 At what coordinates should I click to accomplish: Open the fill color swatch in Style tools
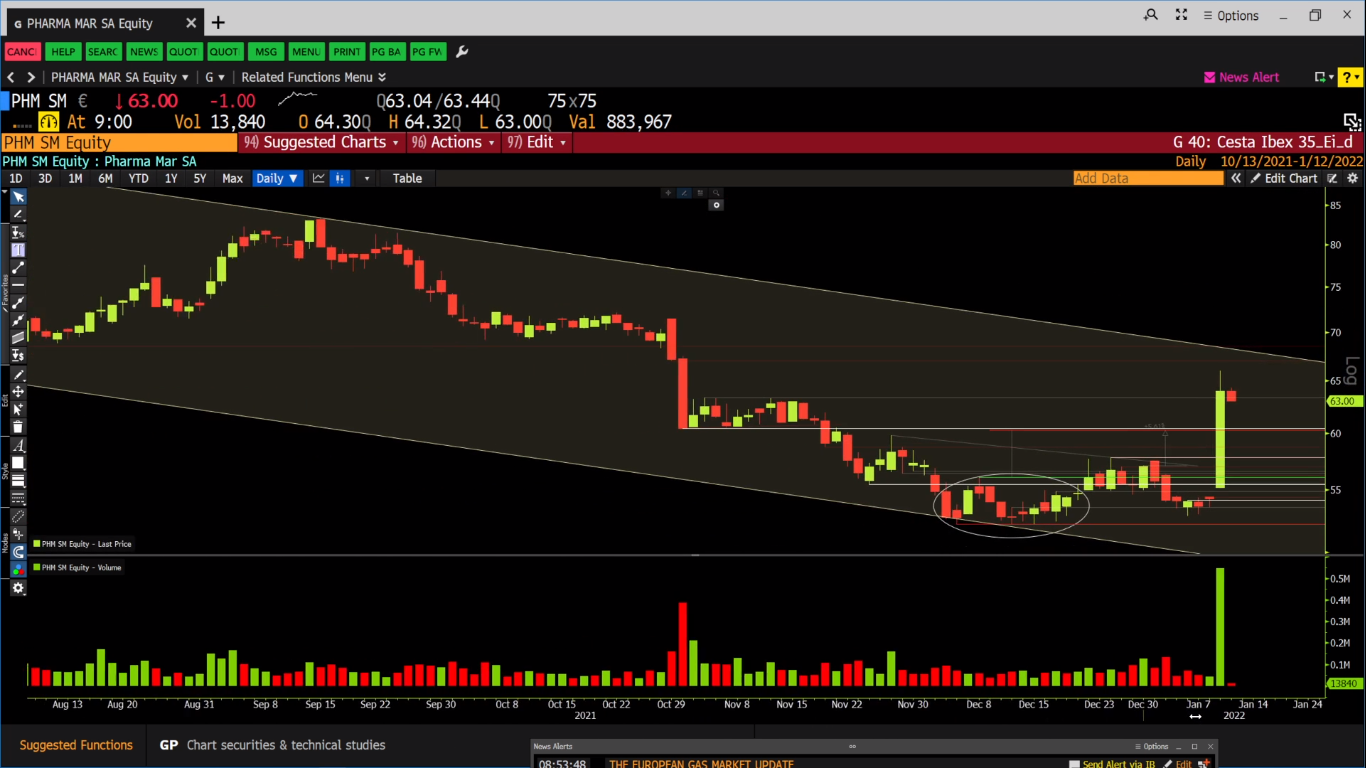tap(18, 463)
